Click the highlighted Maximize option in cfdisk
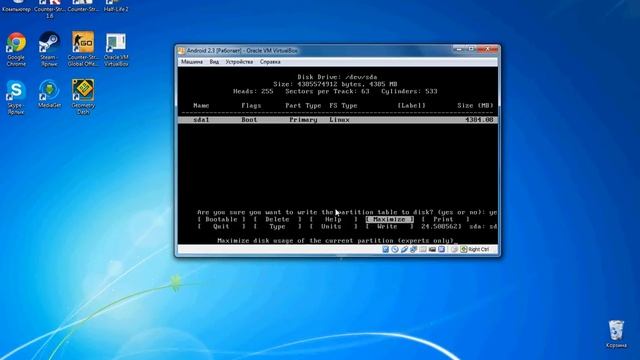This screenshot has width=640, height=360. (x=389, y=219)
